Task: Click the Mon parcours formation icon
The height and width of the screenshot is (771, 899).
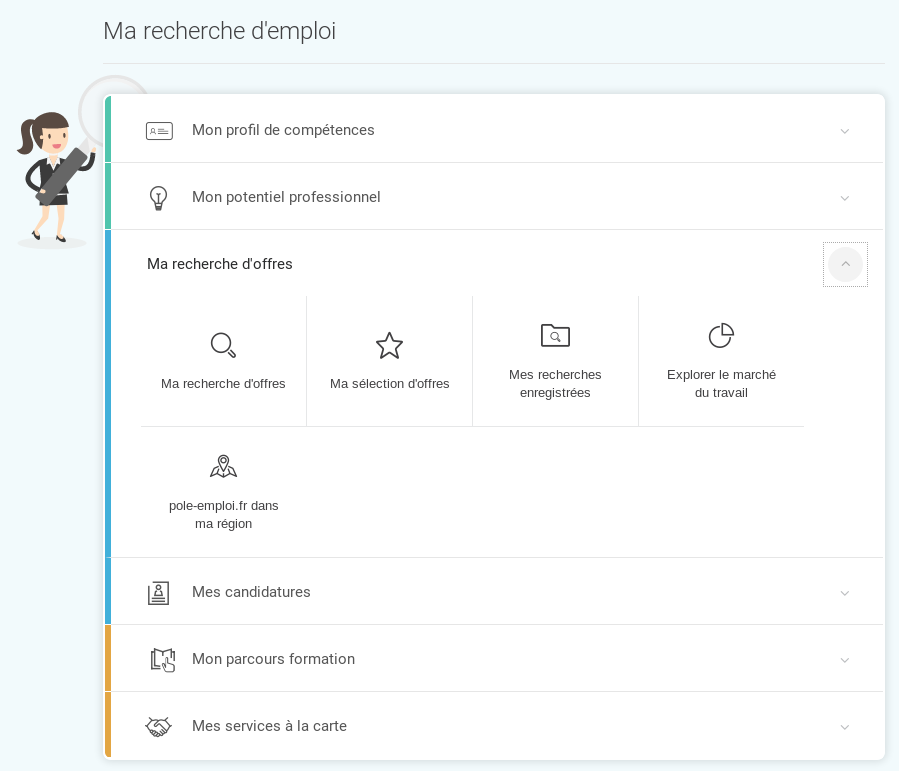Action: pos(162,660)
